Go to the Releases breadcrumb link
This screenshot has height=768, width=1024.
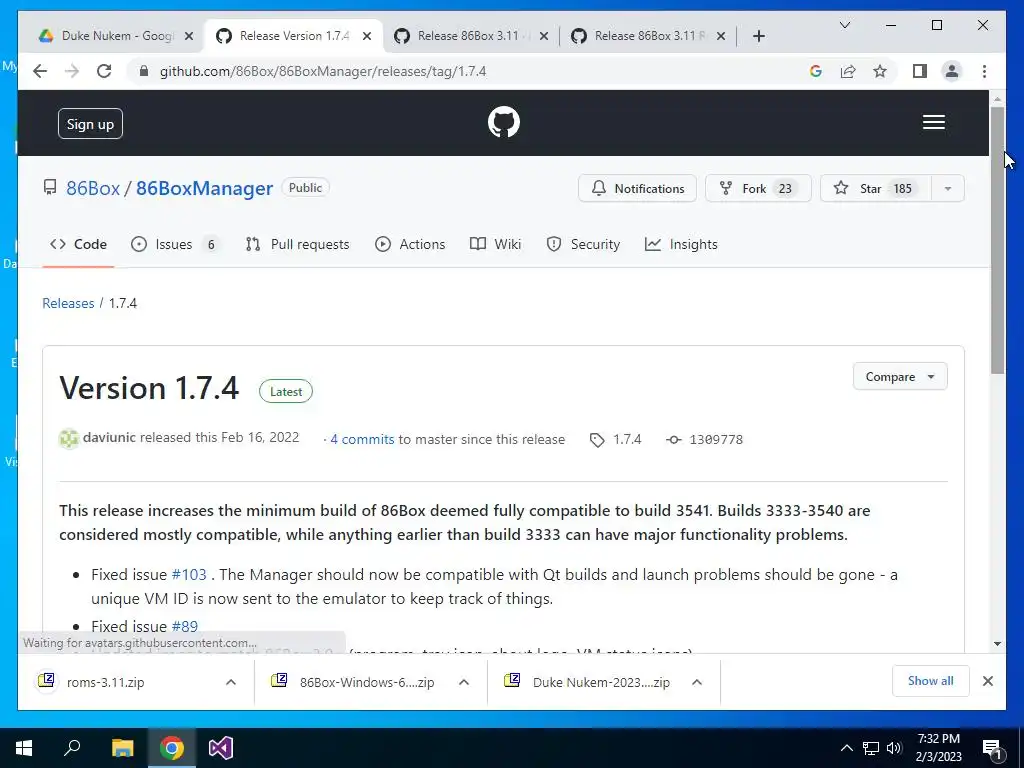click(68, 303)
